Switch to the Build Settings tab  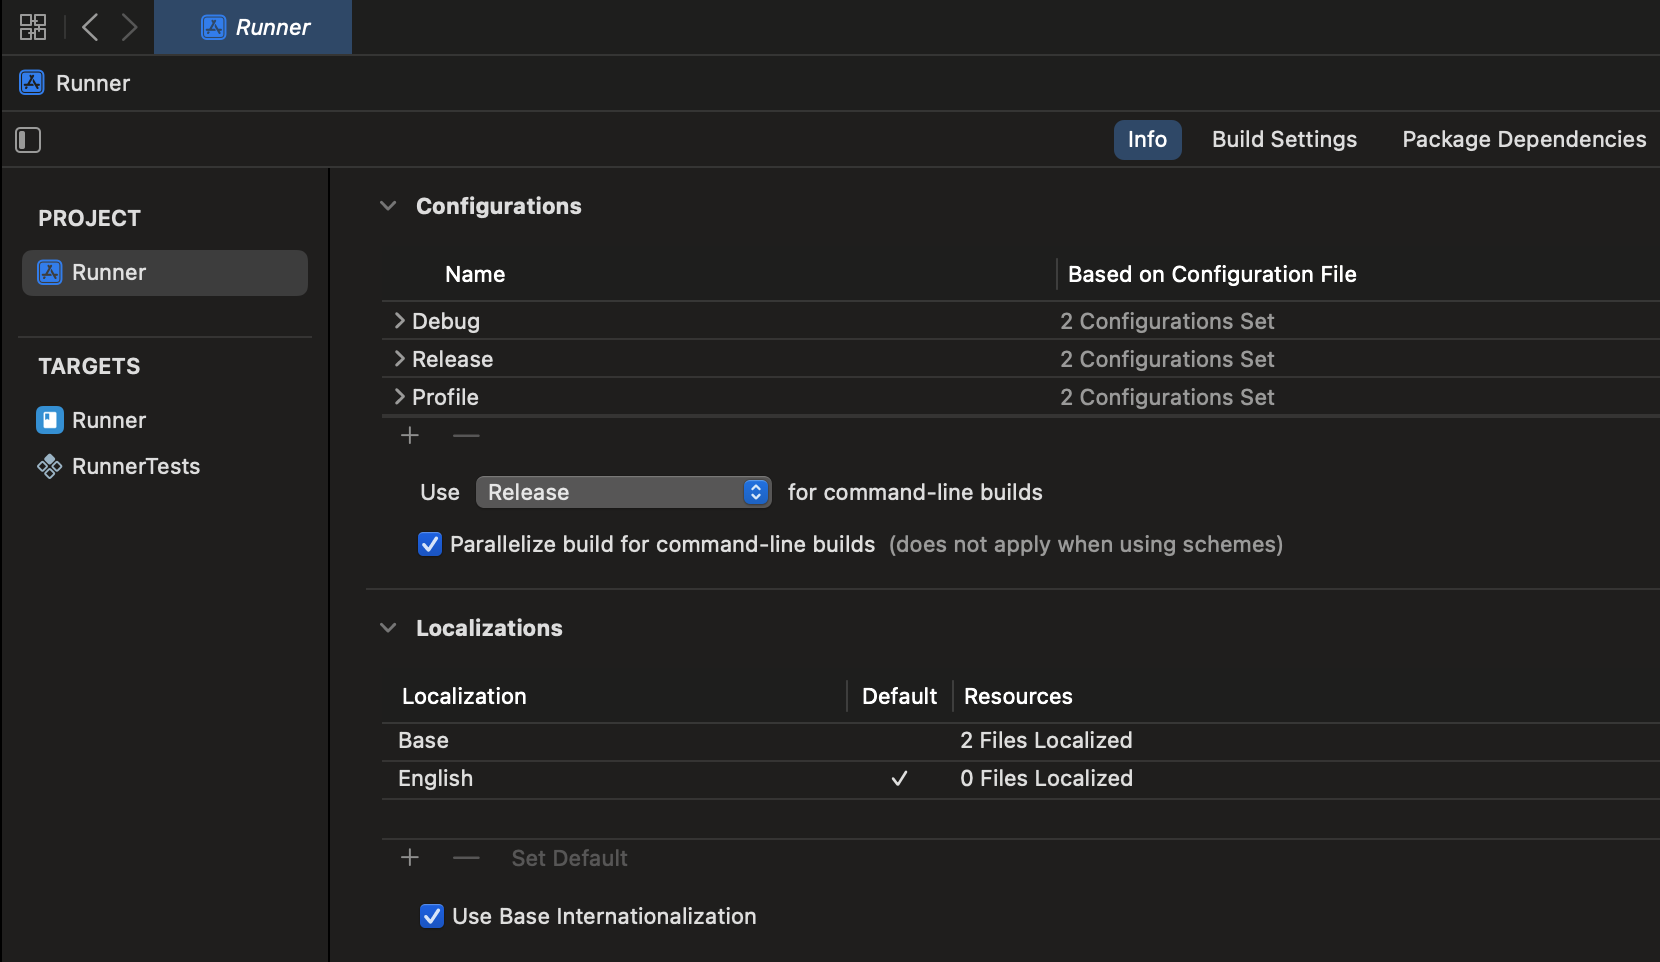click(1285, 140)
